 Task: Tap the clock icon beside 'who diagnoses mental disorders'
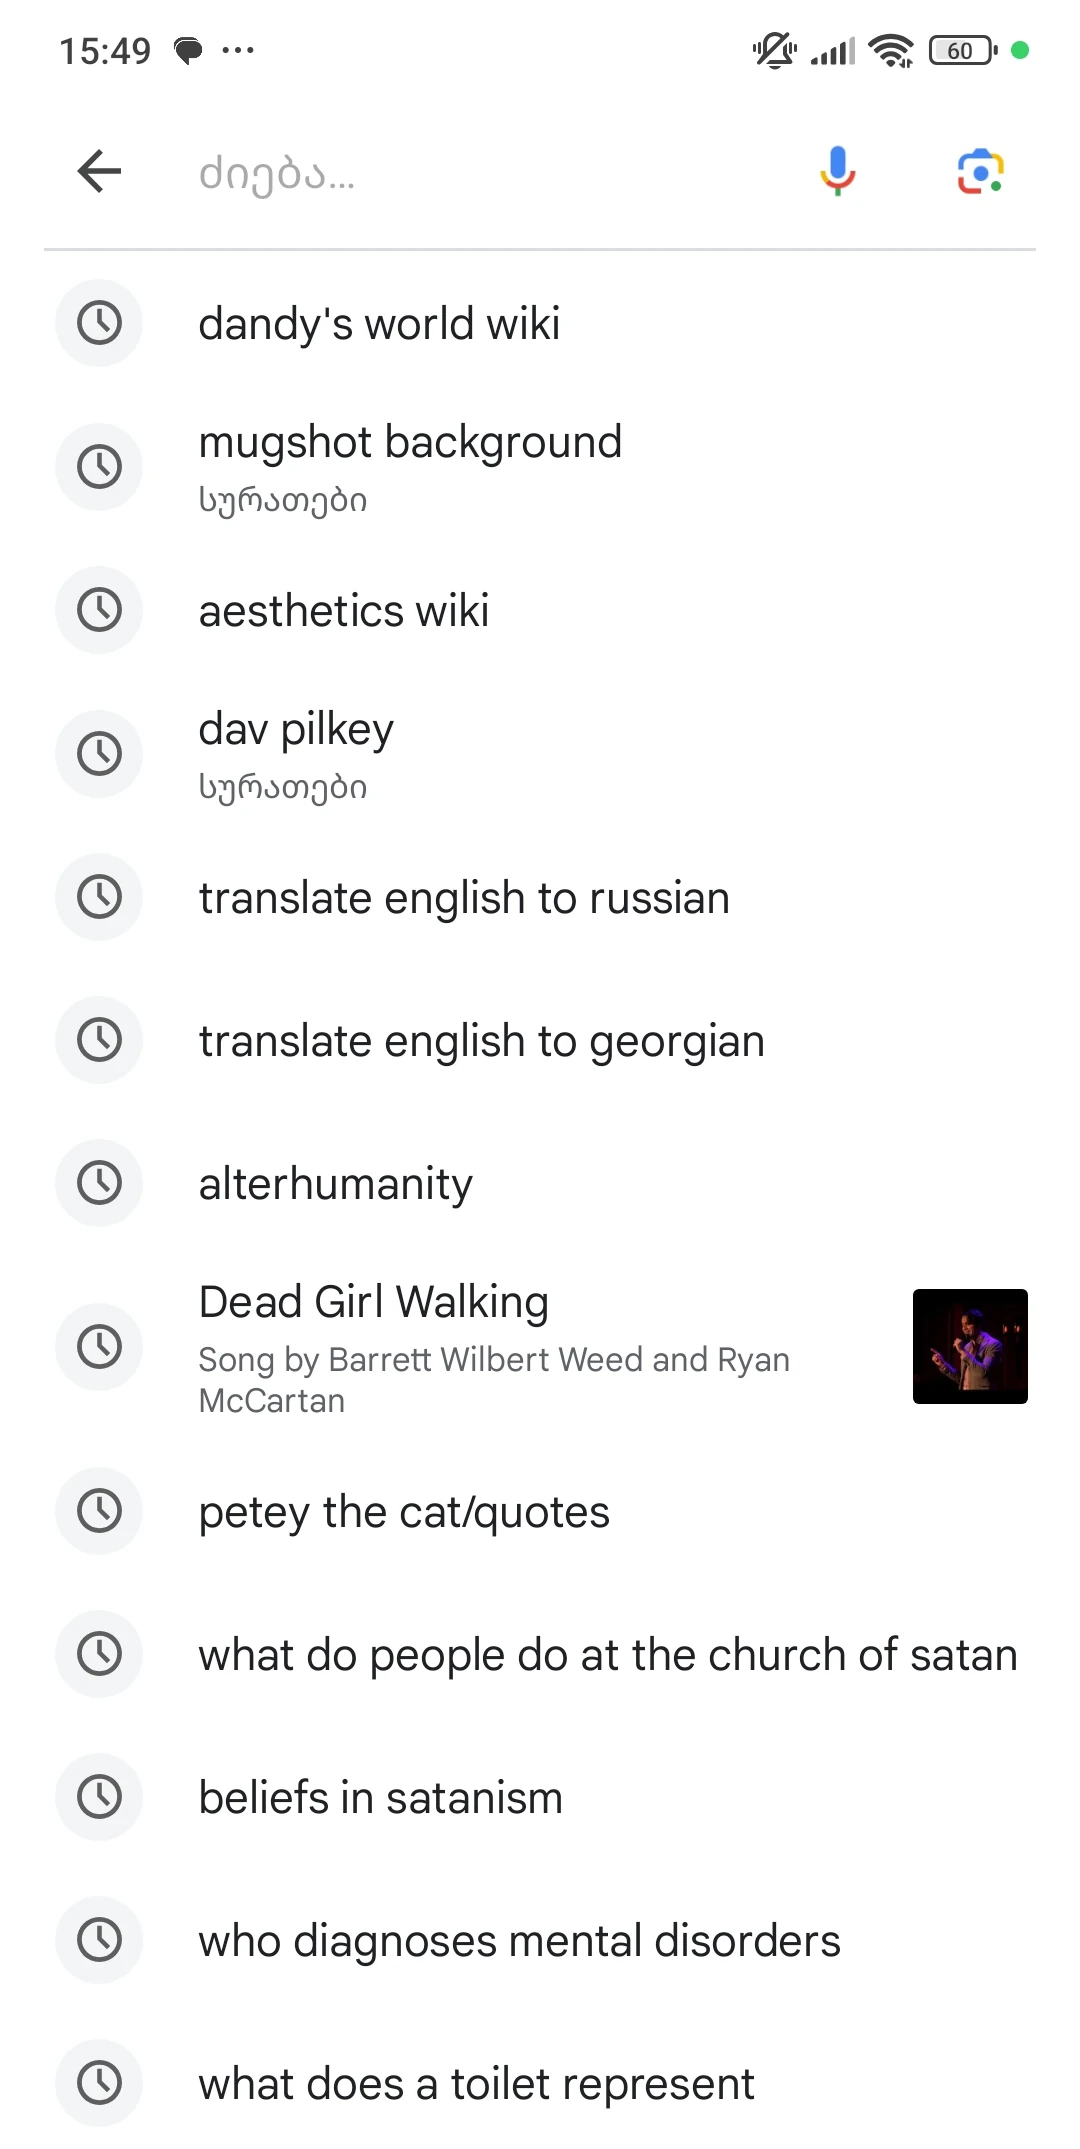(98, 1940)
